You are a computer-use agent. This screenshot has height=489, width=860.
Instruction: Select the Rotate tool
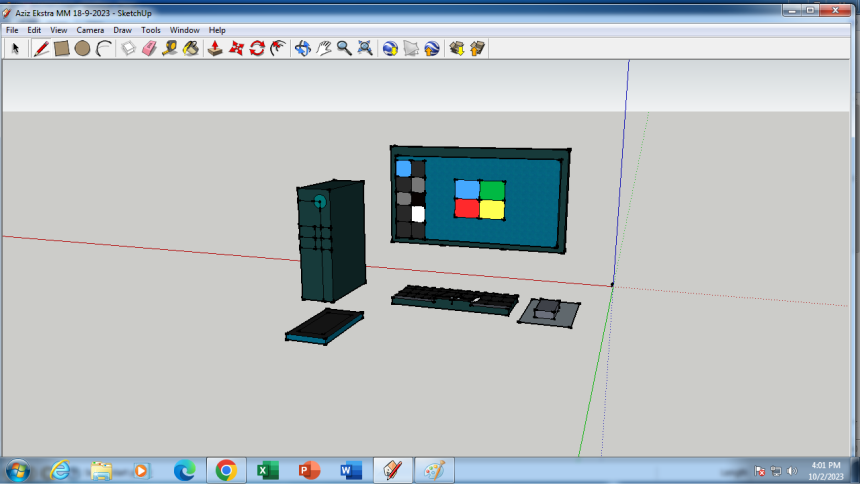pos(257,48)
